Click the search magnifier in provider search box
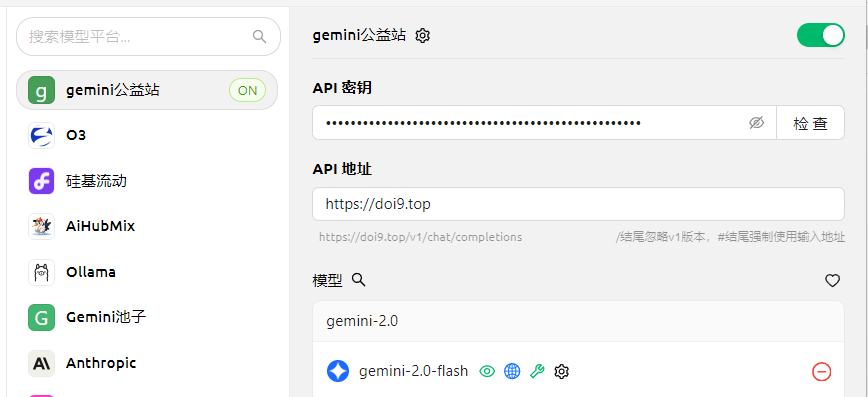 pos(259,37)
